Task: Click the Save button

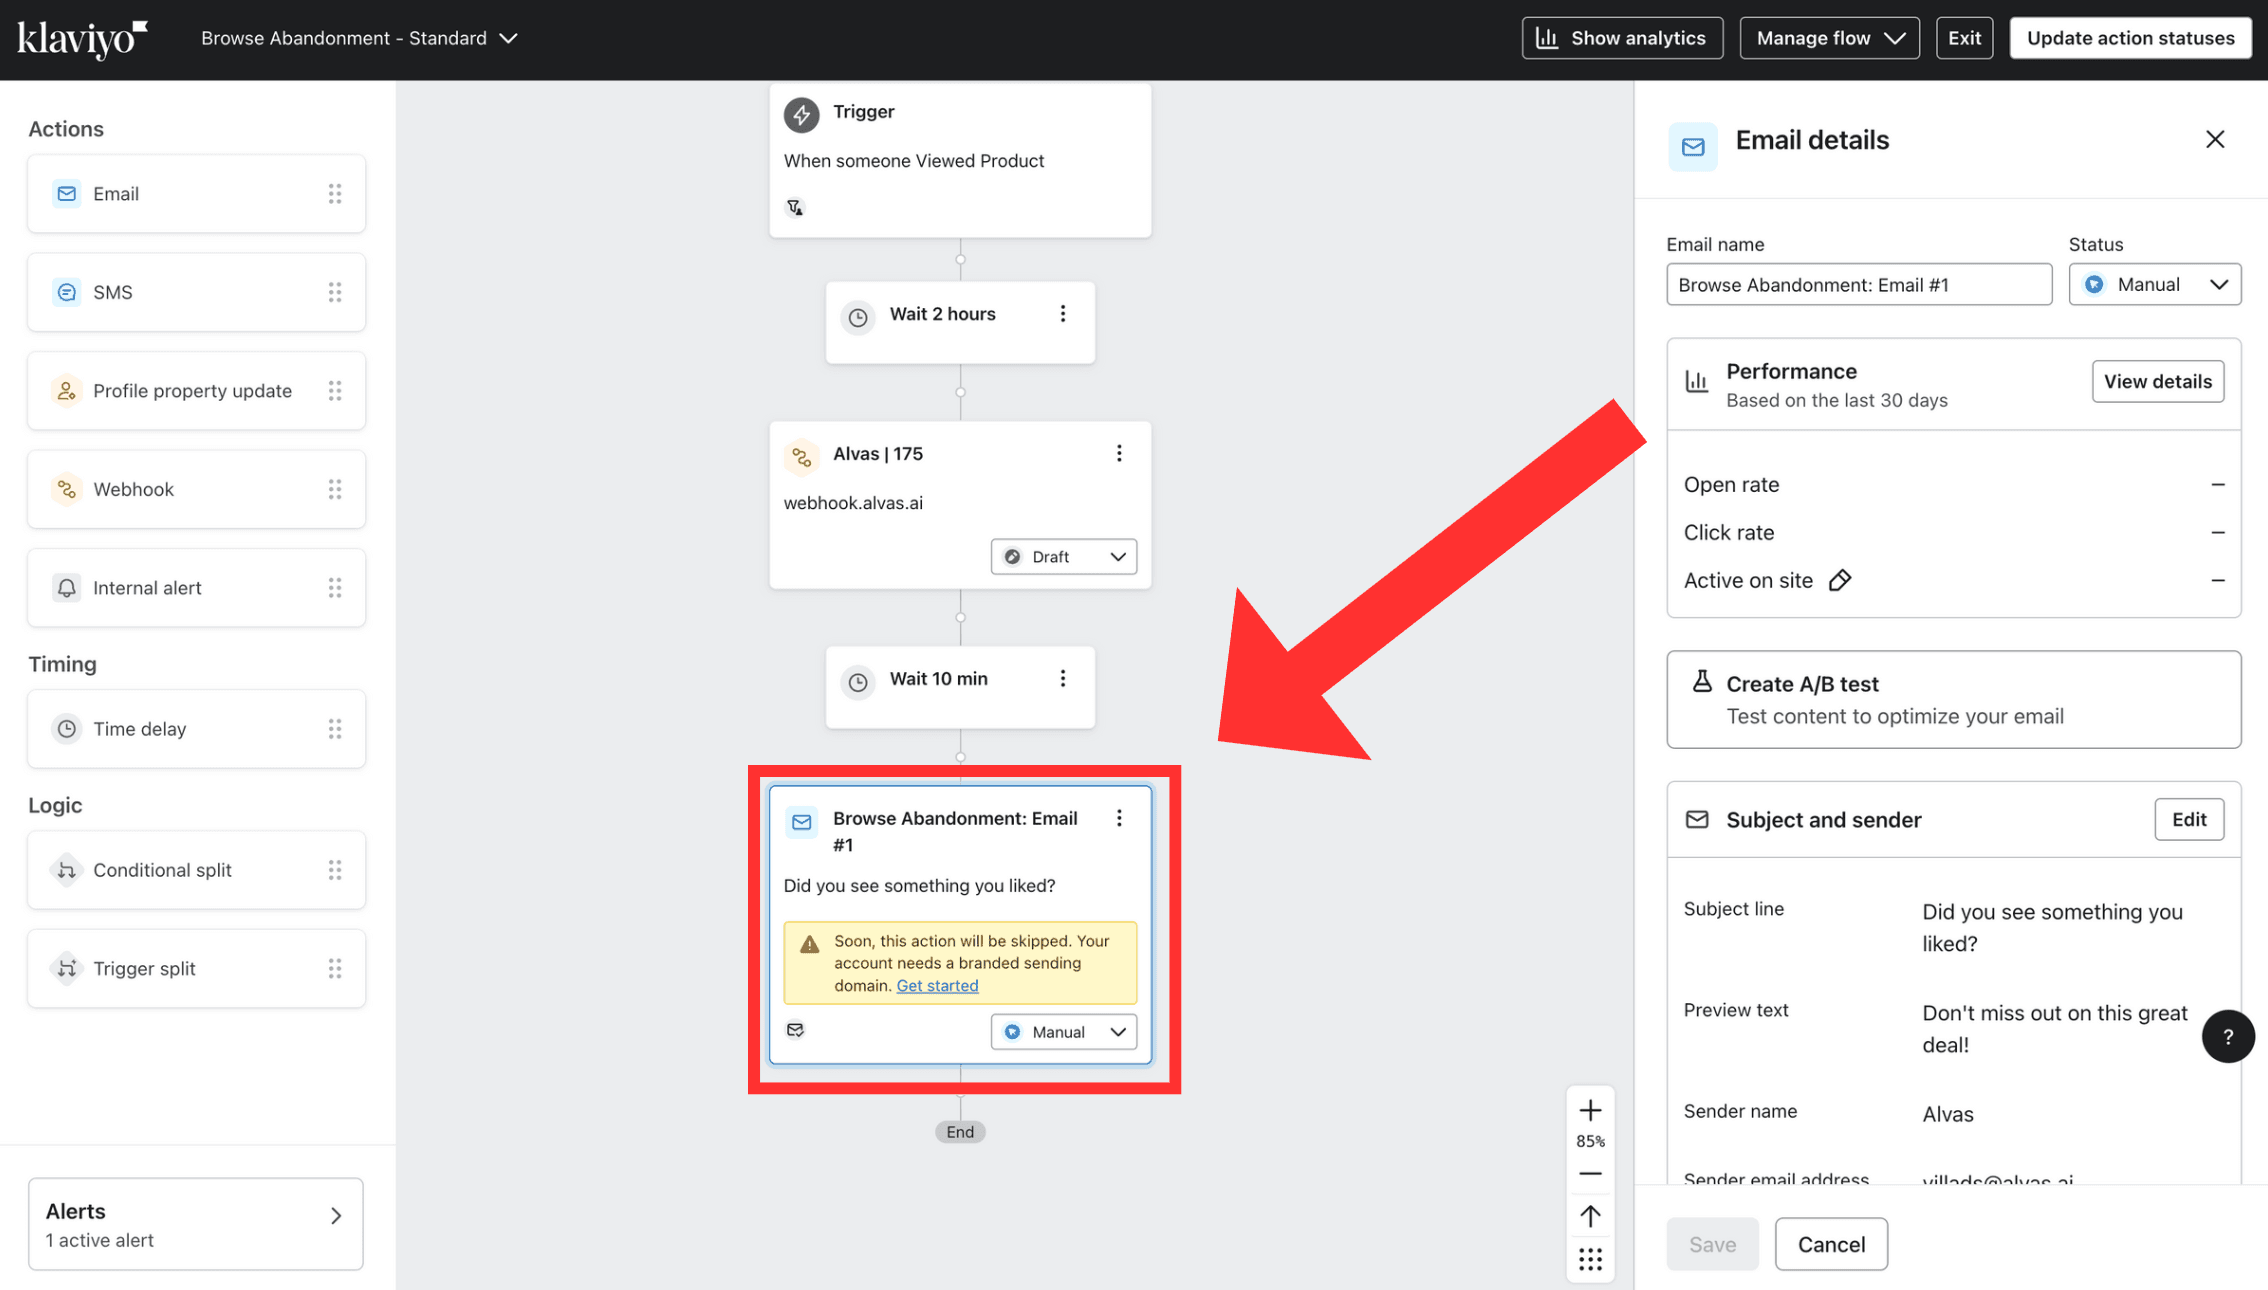Action: click(x=1712, y=1245)
